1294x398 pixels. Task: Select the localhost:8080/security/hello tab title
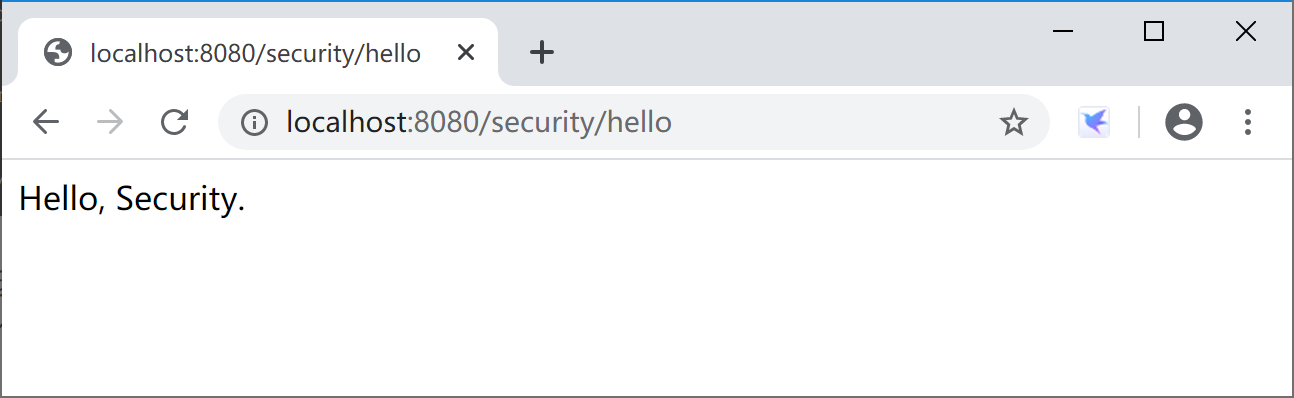pos(255,53)
